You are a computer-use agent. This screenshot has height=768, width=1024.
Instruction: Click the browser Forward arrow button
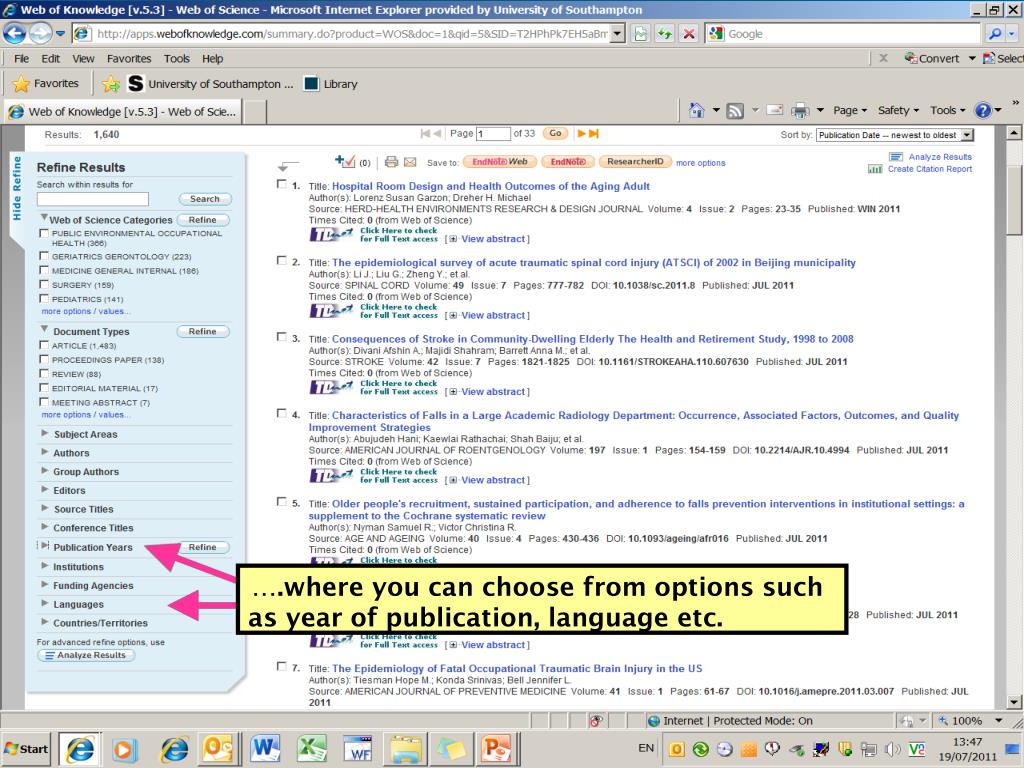click(40, 33)
